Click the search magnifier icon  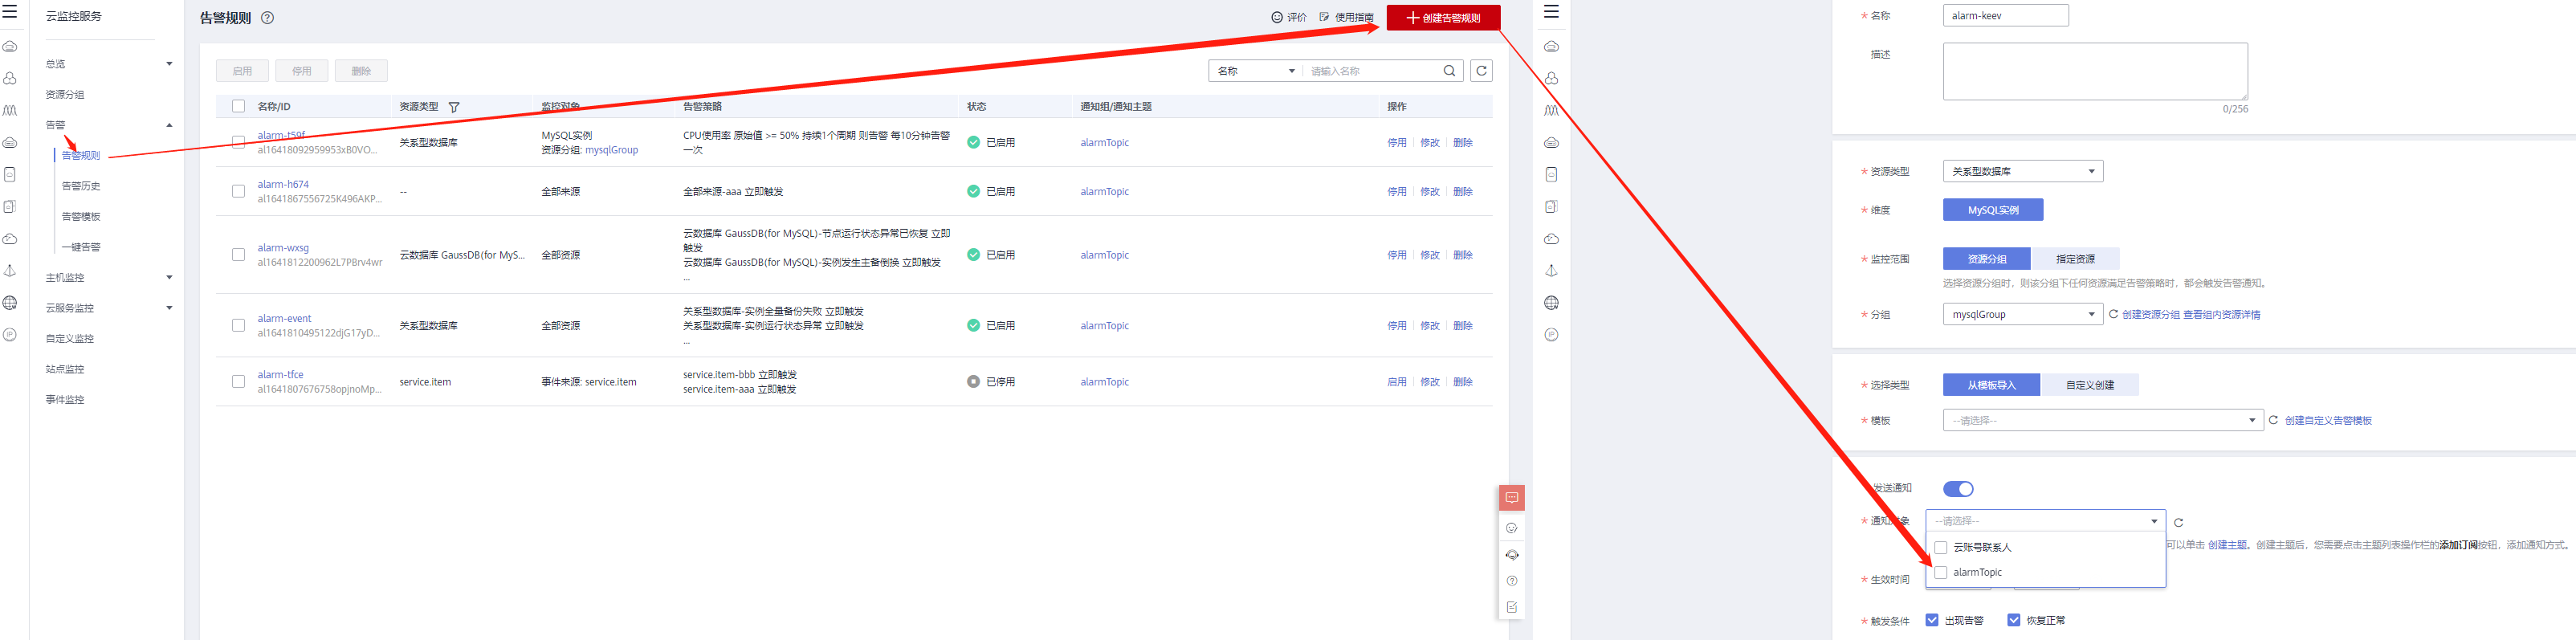(x=1449, y=71)
